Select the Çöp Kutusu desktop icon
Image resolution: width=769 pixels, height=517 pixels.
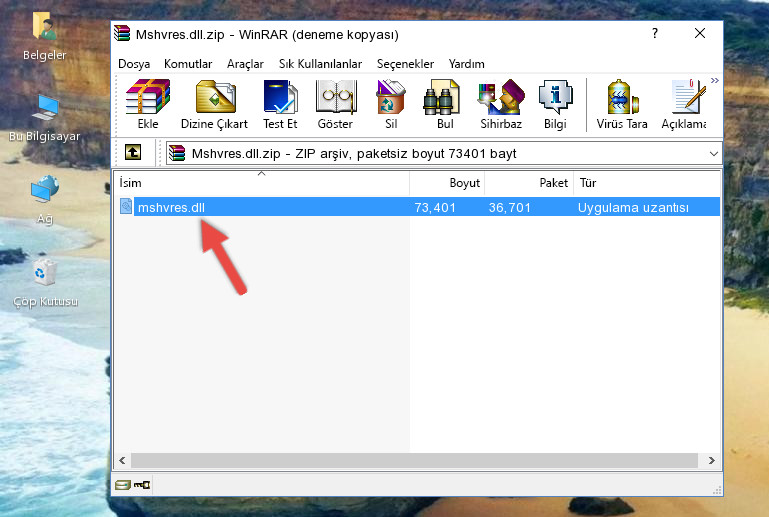click(x=45, y=283)
